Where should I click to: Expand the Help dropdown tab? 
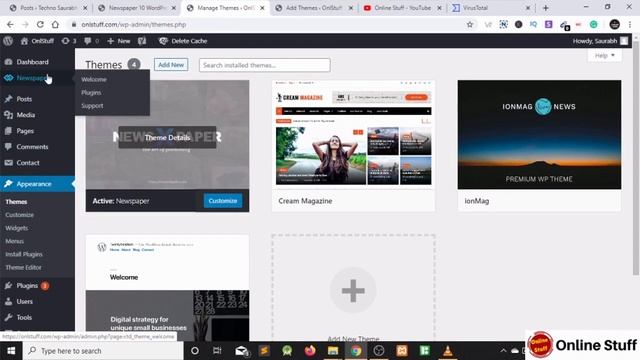pos(604,56)
